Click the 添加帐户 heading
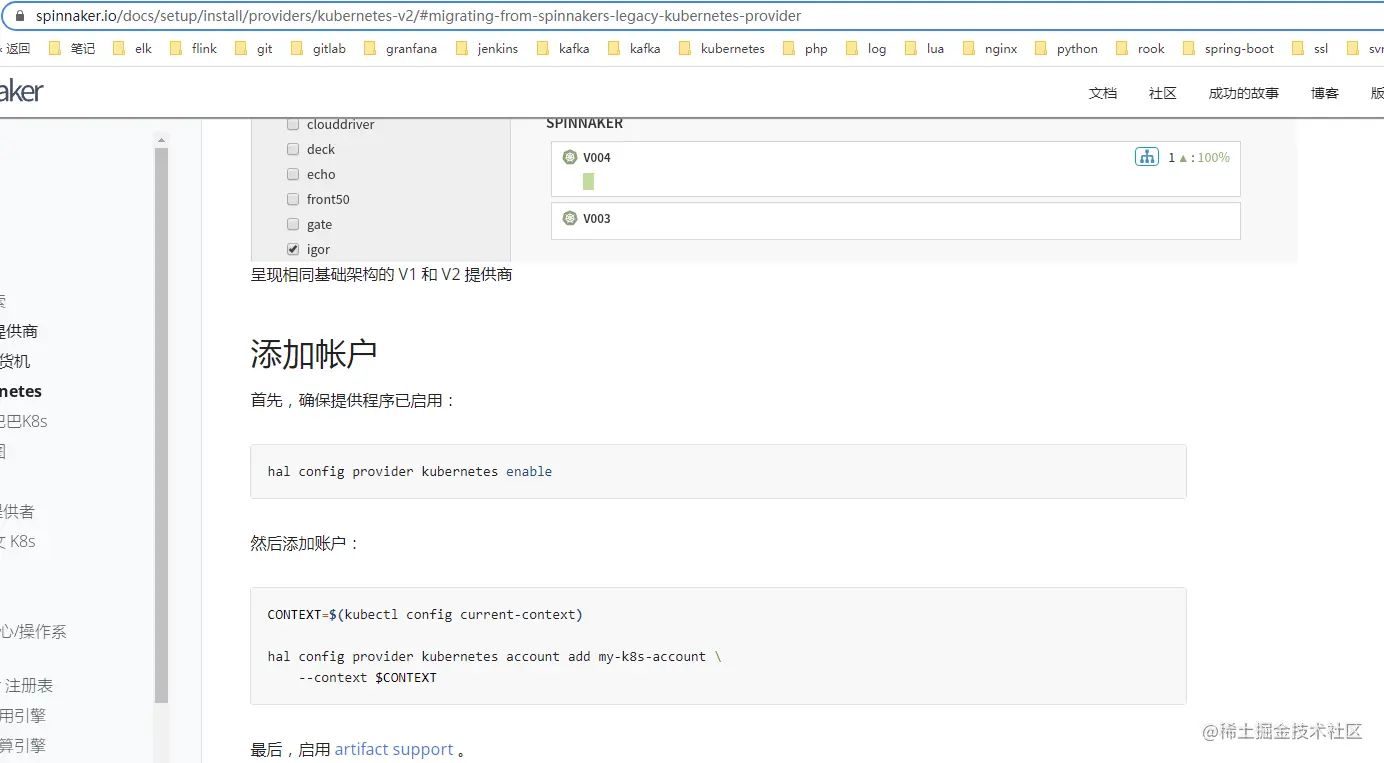This screenshot has height=763, width=1384. pos(313,354)
